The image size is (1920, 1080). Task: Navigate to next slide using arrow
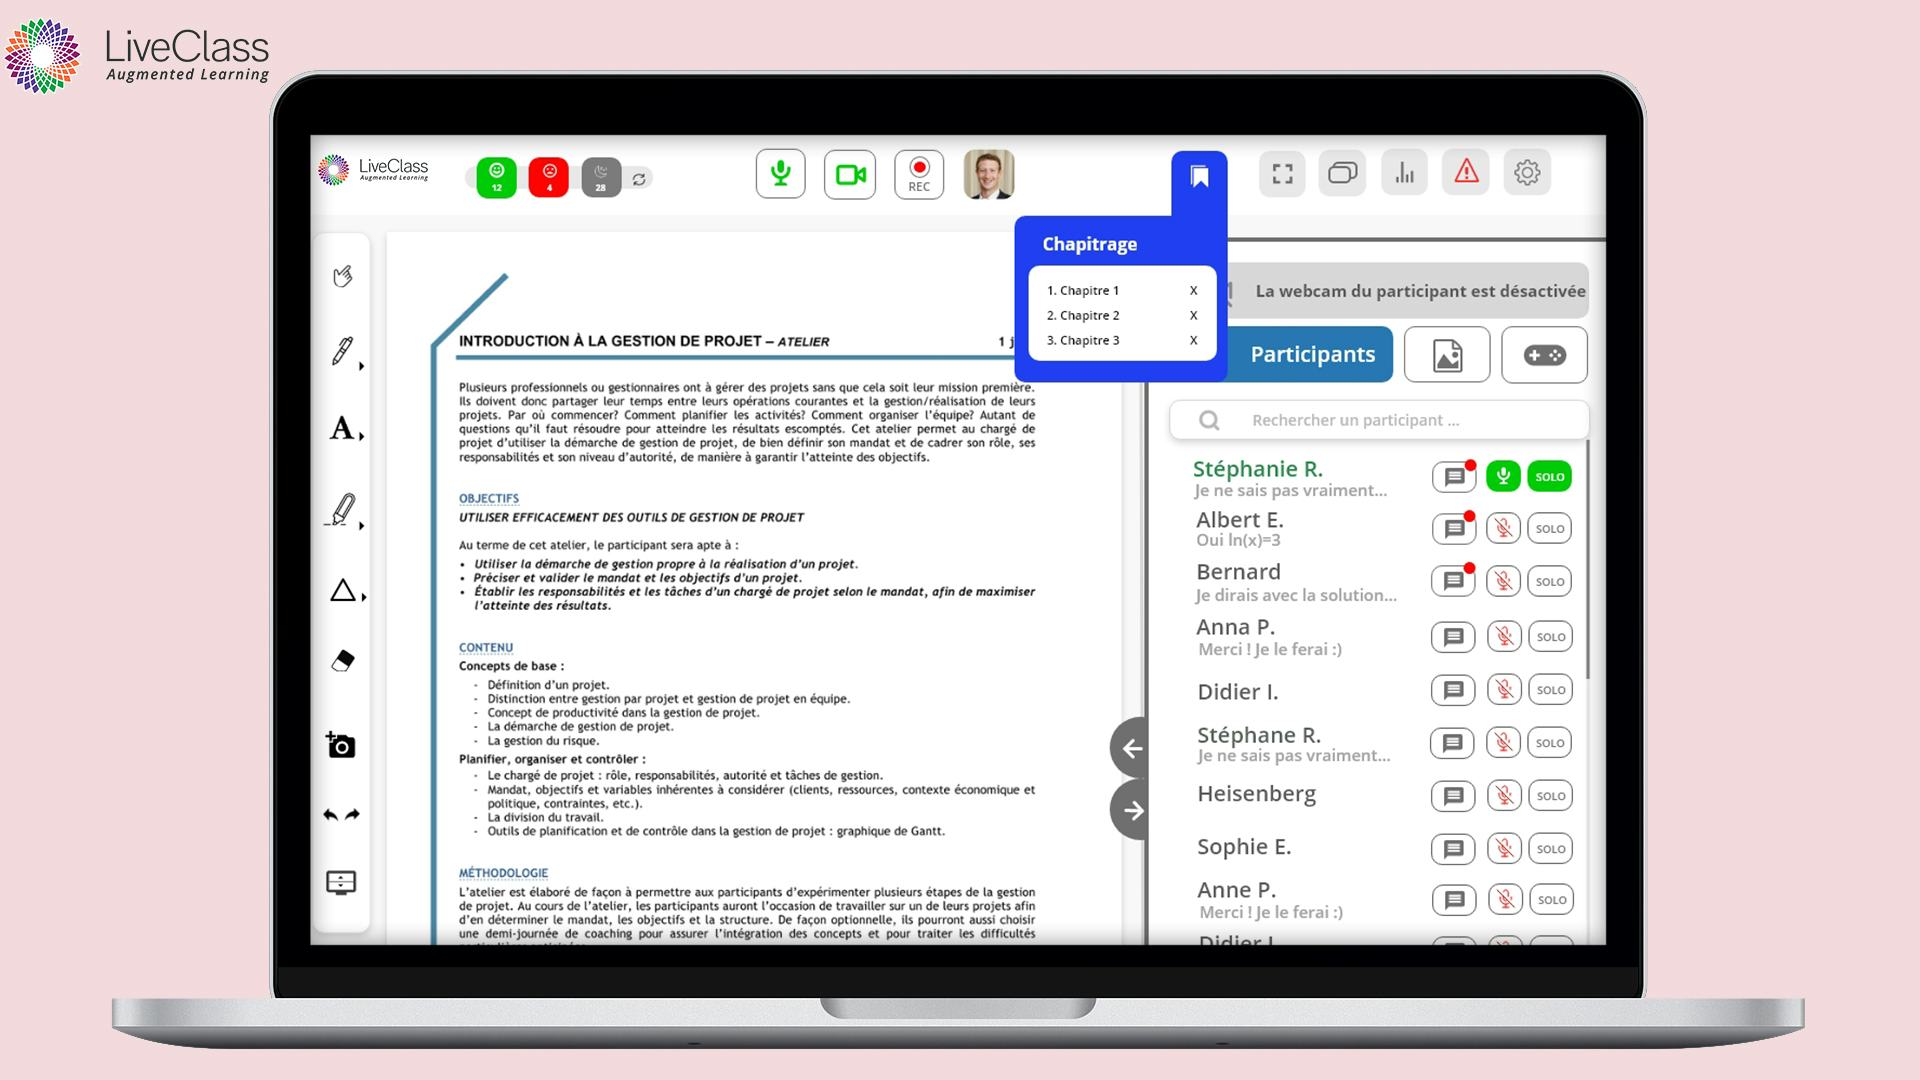click(x=1131, y=808)
